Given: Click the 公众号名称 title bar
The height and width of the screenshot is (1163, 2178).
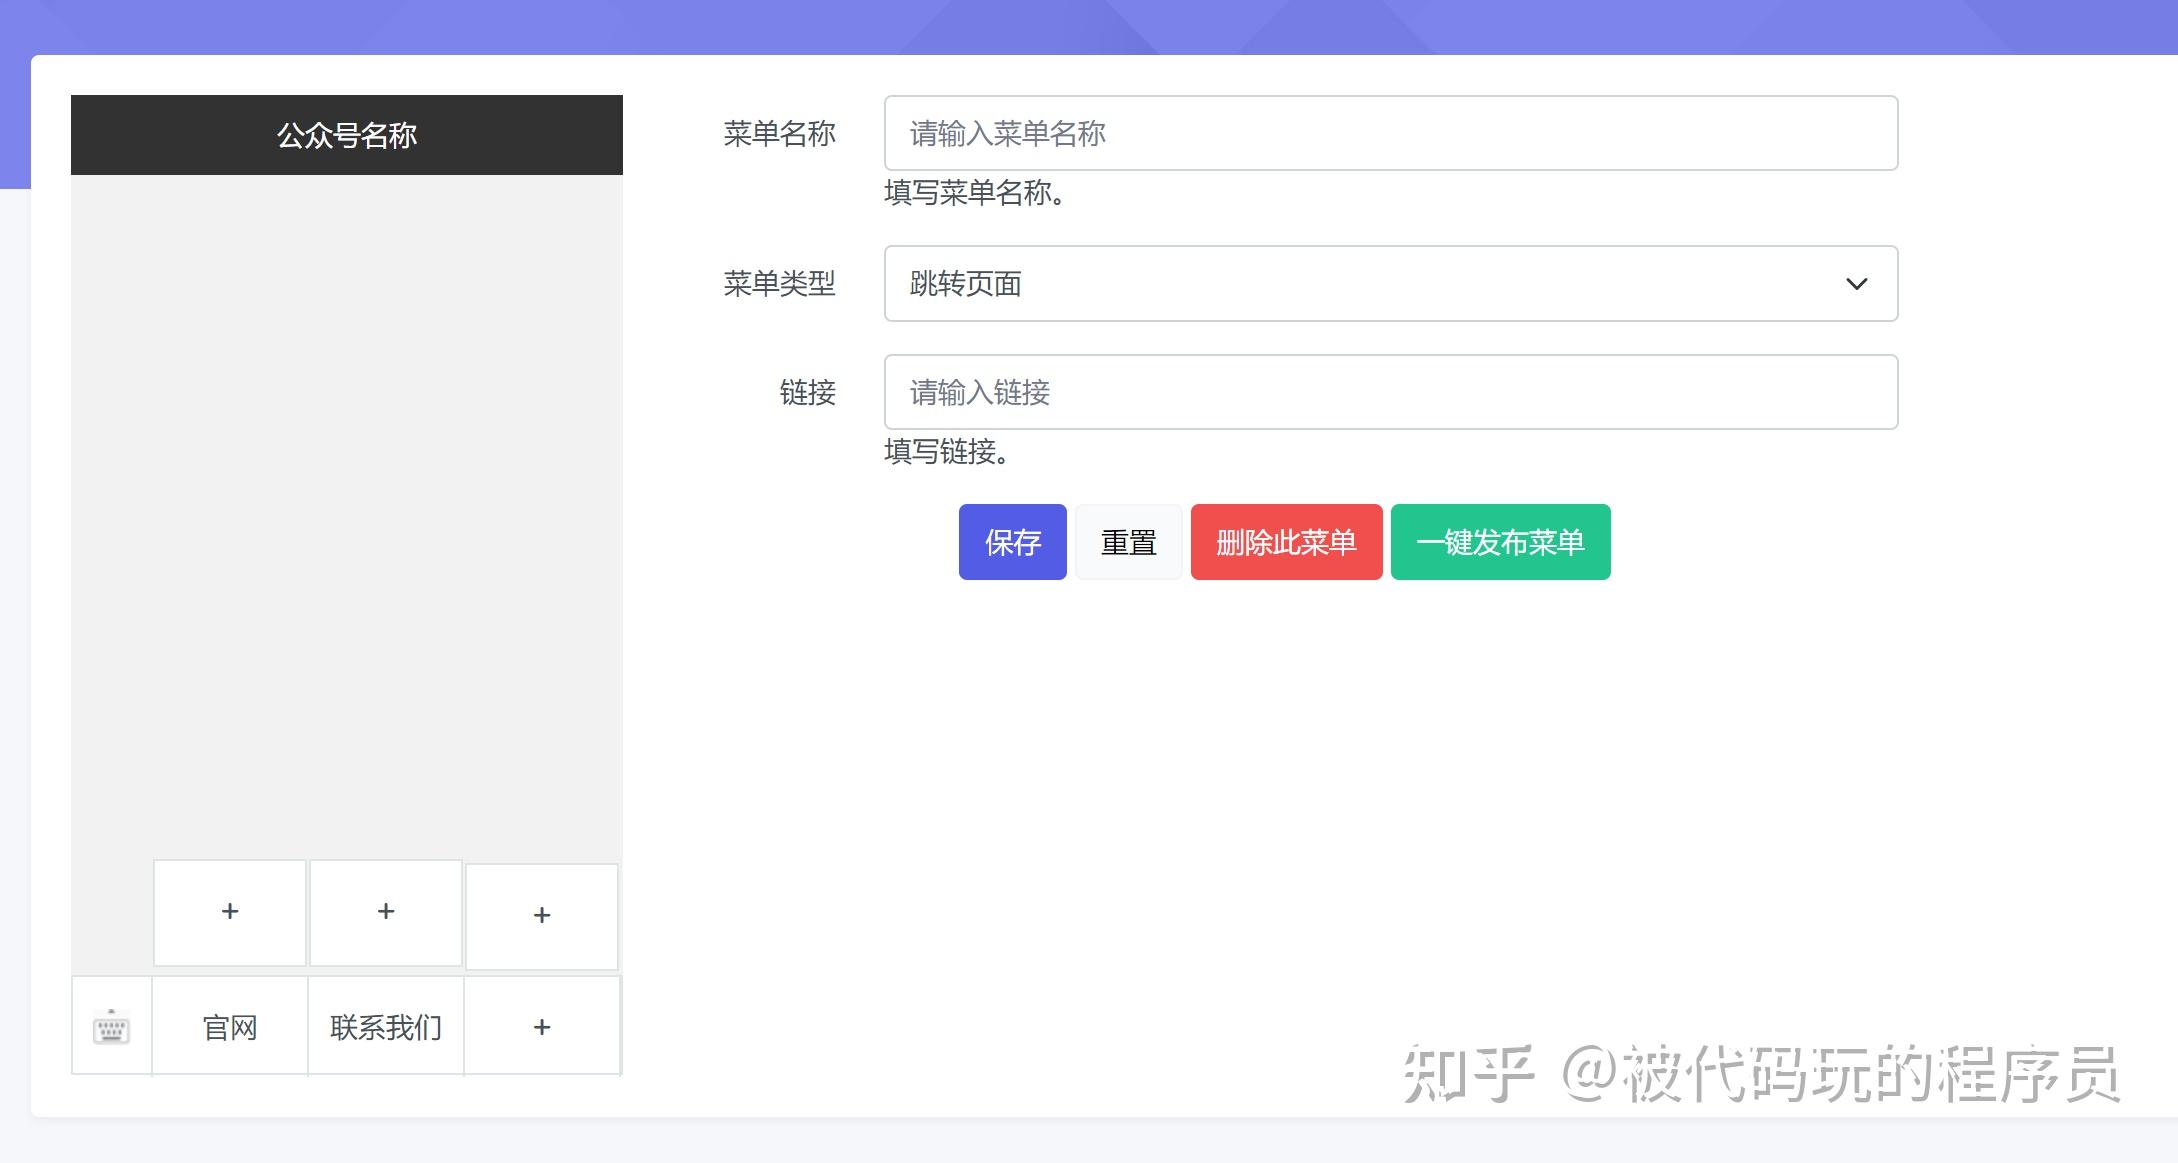Looking at the screenshot, I should tap(346, 134).
